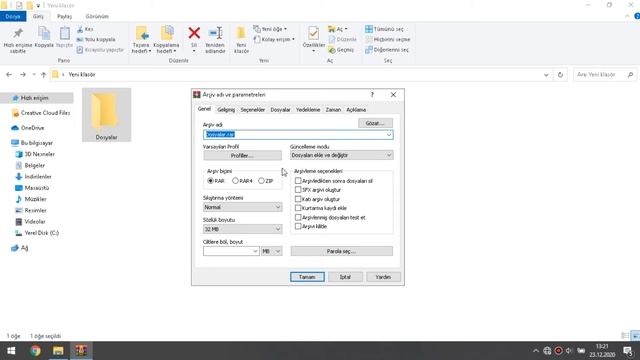640x360 pixels.
Task: Click the WinRAR dialog help question mark
Action: pyautogui.click(x=372, y=95)
